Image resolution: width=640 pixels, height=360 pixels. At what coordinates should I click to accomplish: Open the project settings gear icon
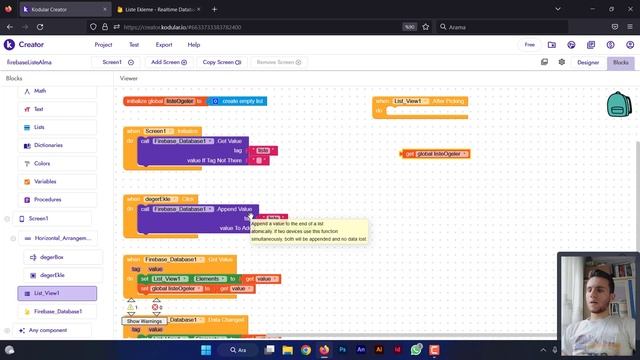point(562,62)
